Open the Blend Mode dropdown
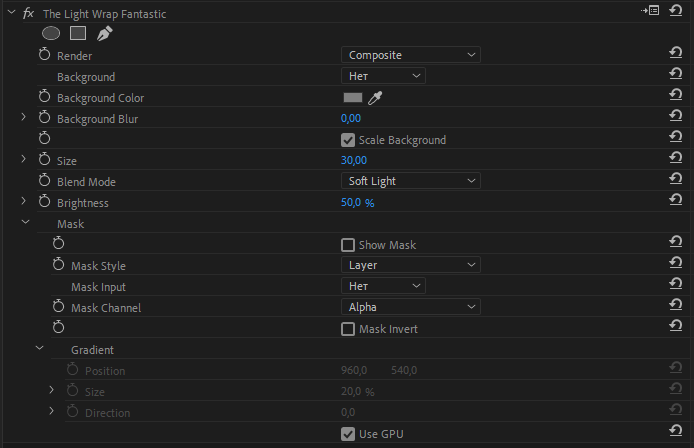694x448 pixels. (410, 181)
